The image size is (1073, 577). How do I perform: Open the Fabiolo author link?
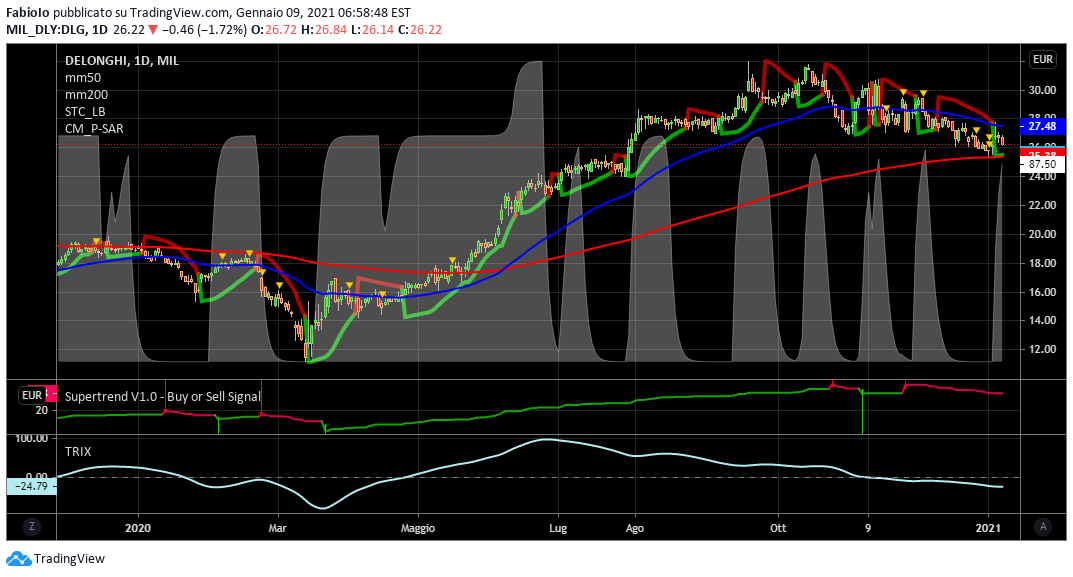(29, 13)
